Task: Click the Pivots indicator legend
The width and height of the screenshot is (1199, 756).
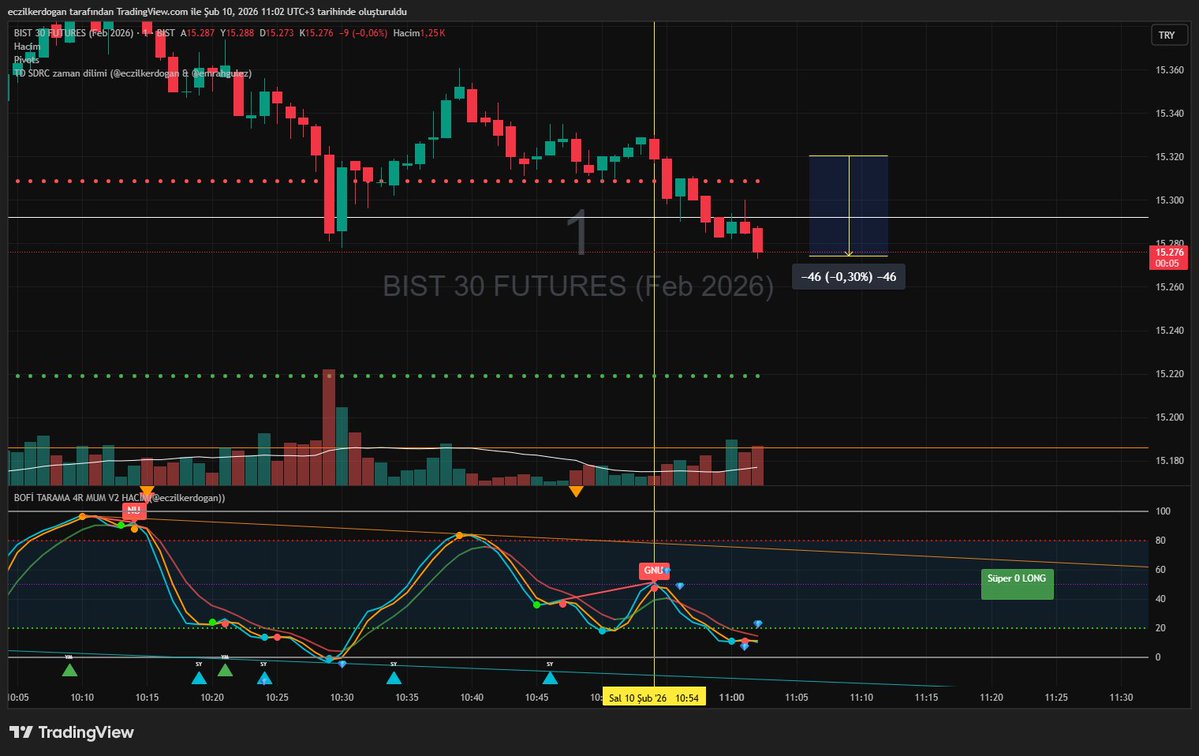Action: tap(26, 60)
